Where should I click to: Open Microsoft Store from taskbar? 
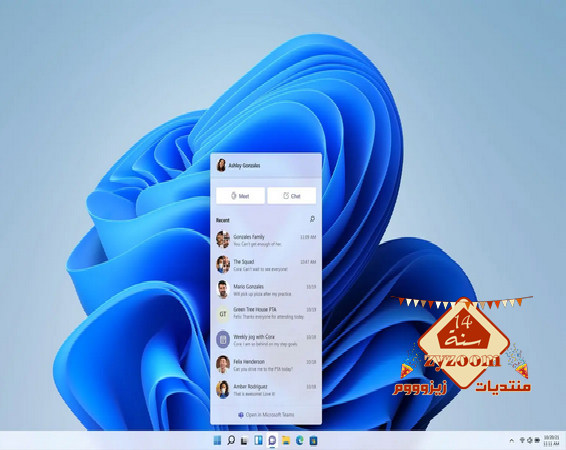[x=313, y=440]
